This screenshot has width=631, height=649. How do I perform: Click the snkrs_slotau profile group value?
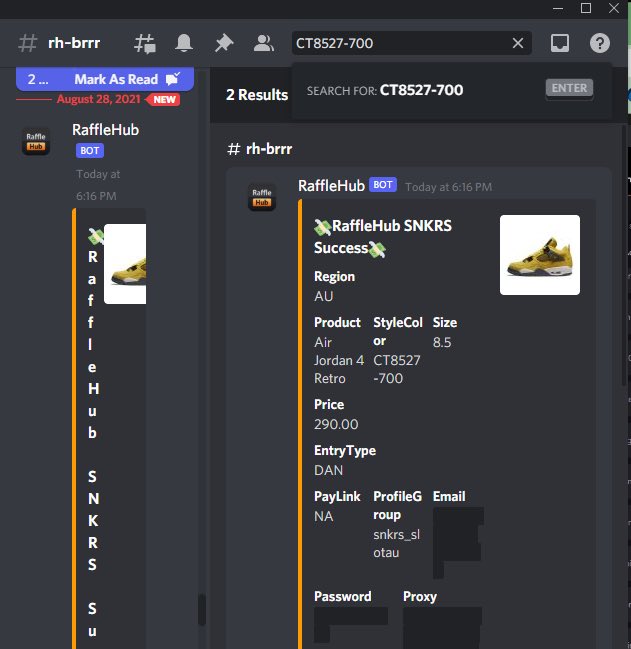point(396,543)
